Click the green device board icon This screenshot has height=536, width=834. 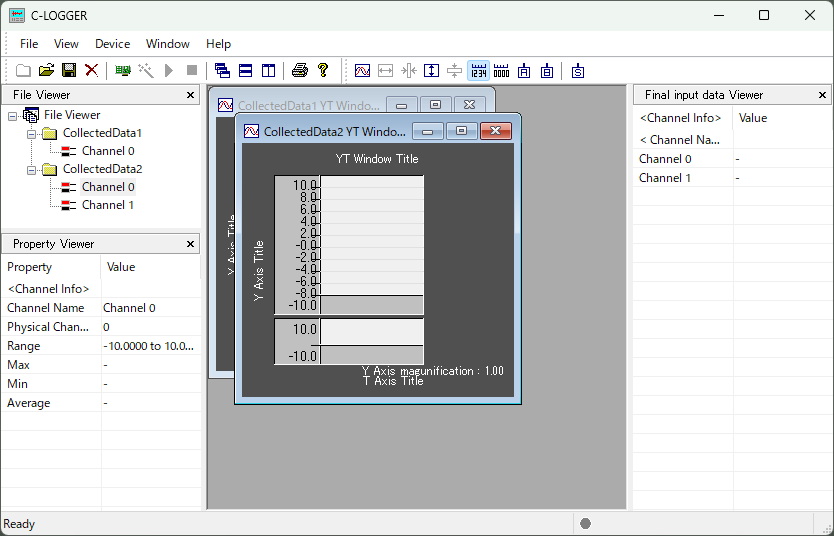coord(123,70)
